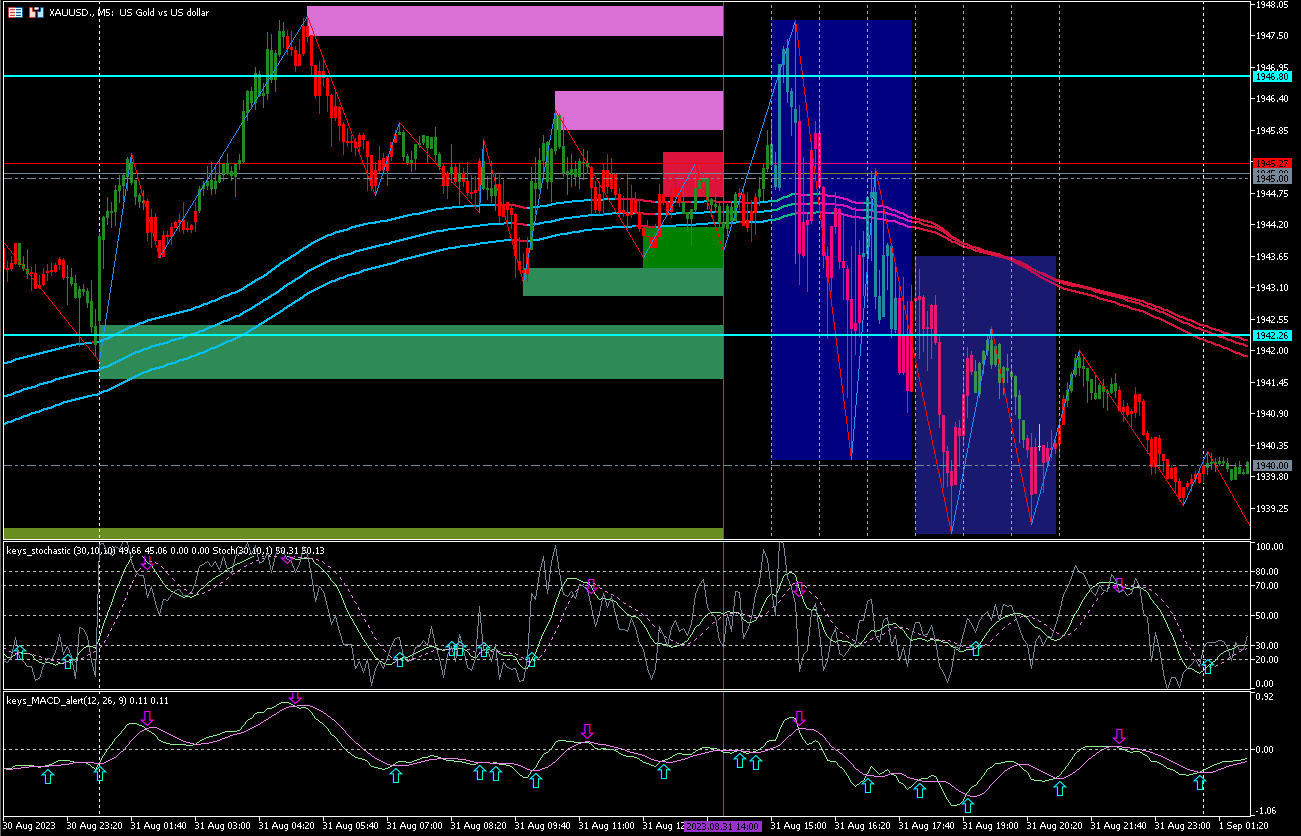Click the highlighted 2023.08.31 14:00 time label
Screen dimensions: 1301x836
tap(723, 827)
